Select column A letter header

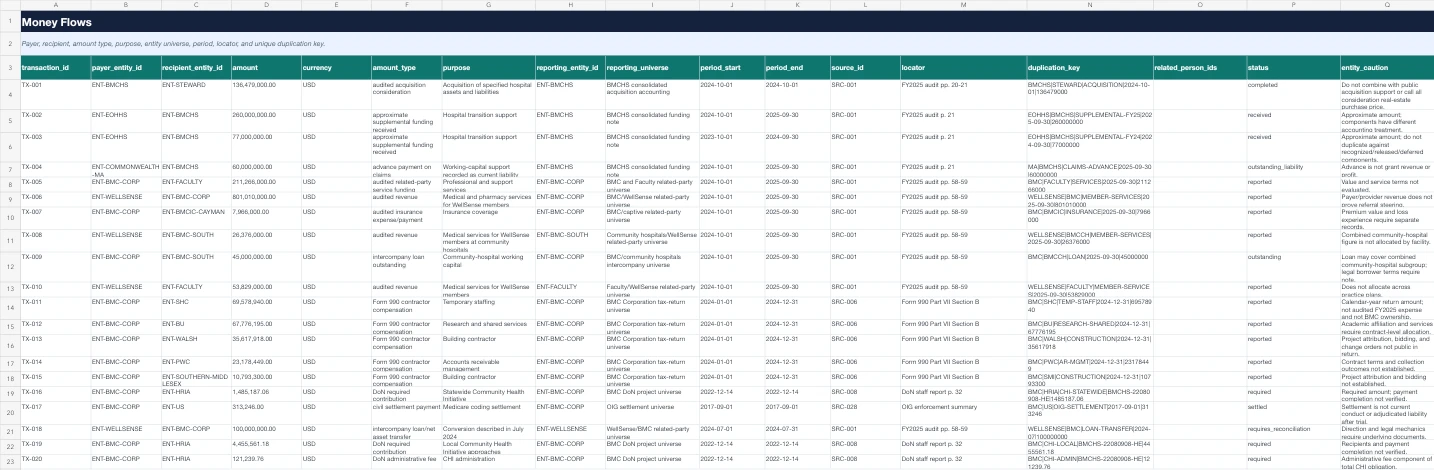(54, 5)
